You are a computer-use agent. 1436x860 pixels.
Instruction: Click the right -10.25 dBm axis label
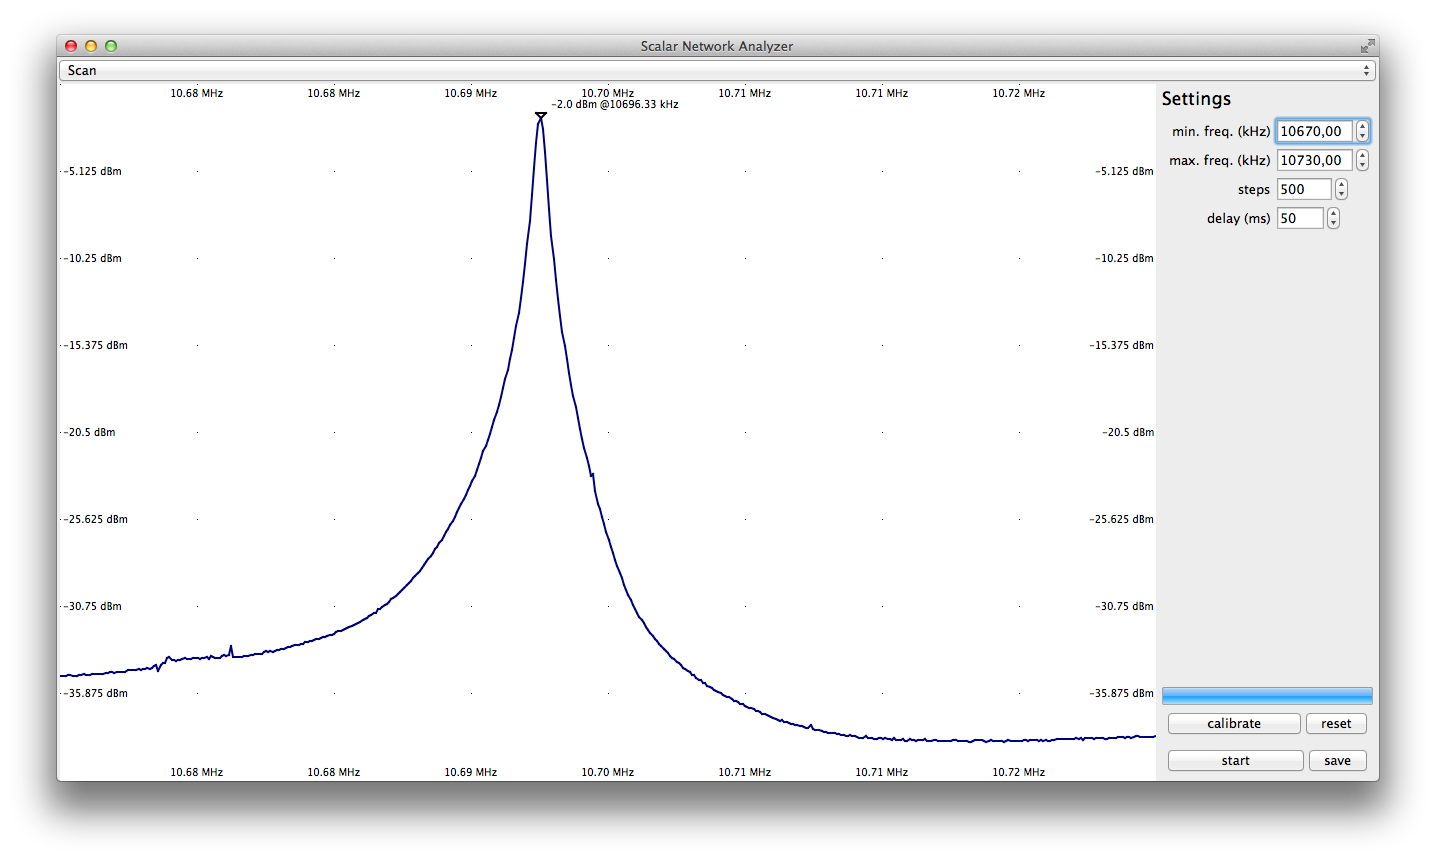1124,259
